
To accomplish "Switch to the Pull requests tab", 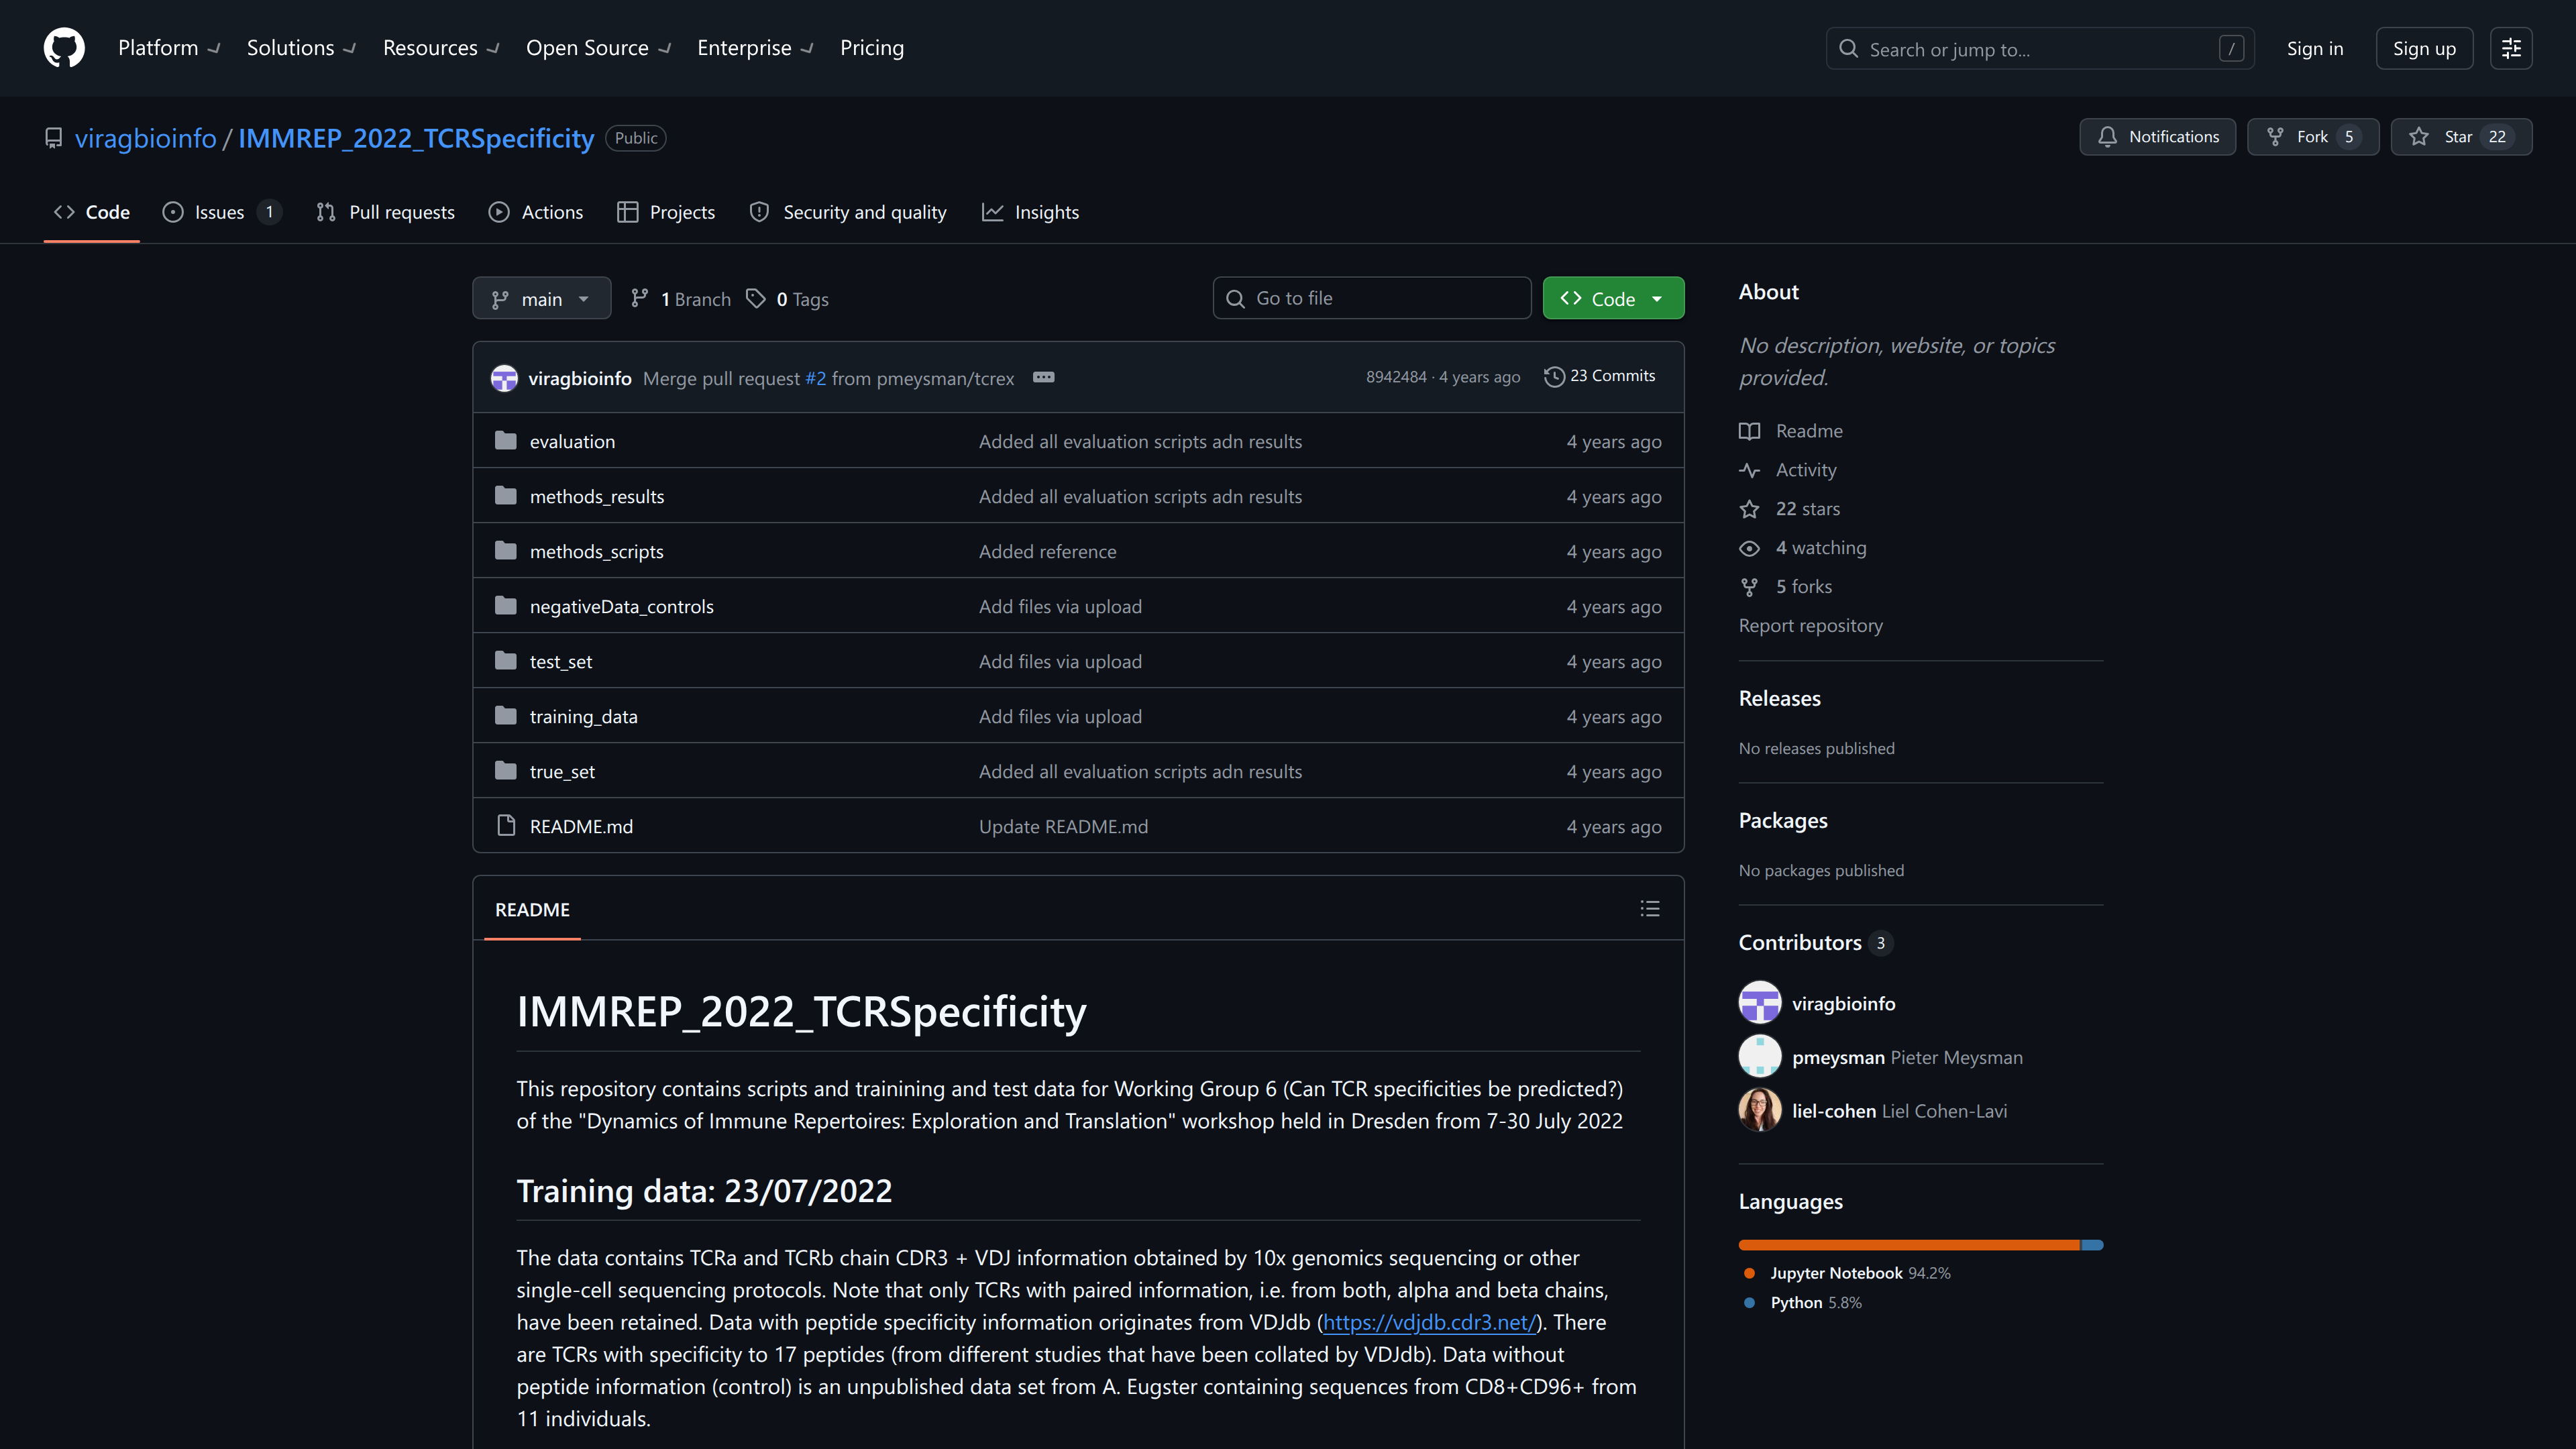I will (385, 212).
